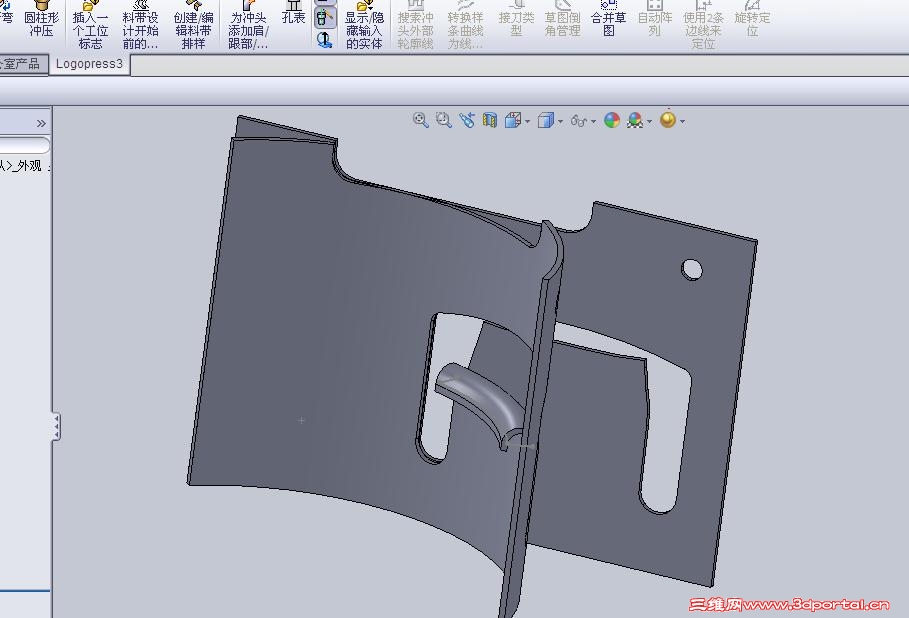Open Apply Scene dropdown arrow
909x618 pixels.
pyautogui.click(x=649, y=121)
